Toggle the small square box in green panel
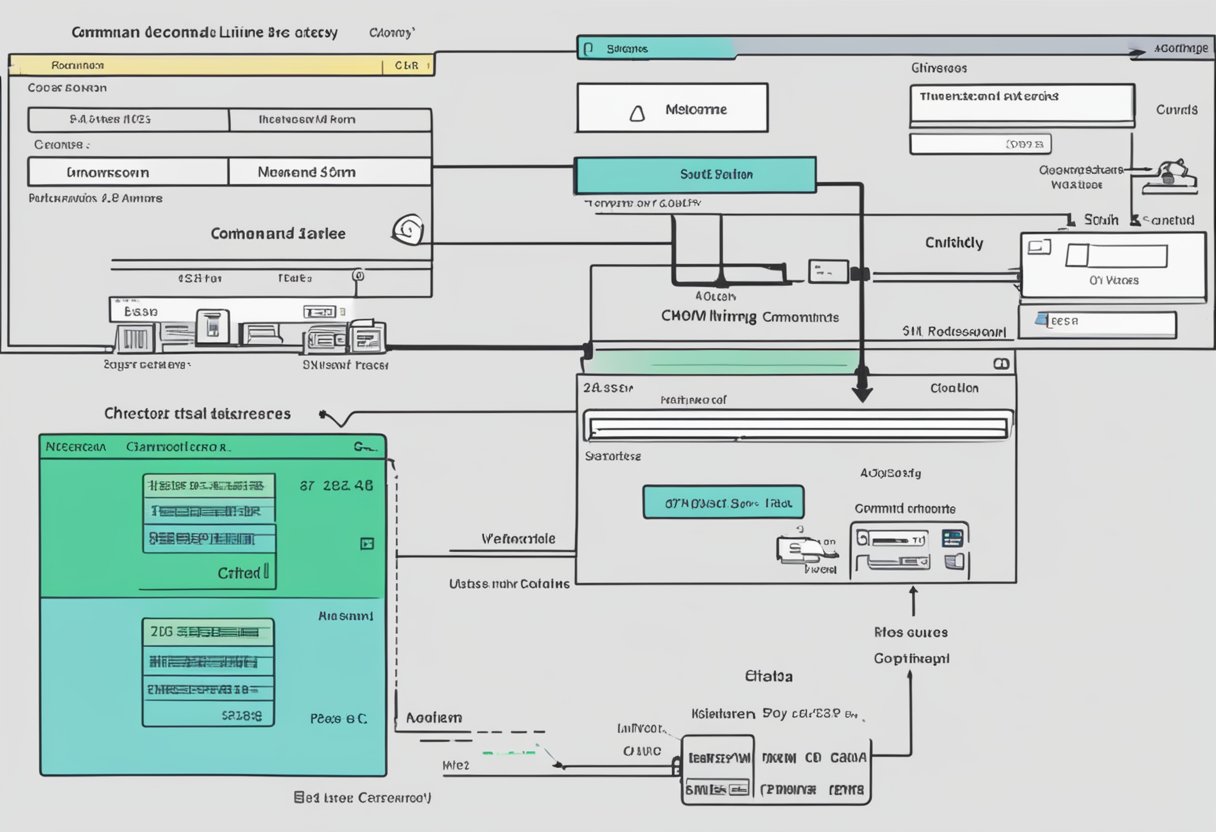Image resolution: width=1216 pixels, height=832 pixels. pyautogui.click(x=366, y=544)
